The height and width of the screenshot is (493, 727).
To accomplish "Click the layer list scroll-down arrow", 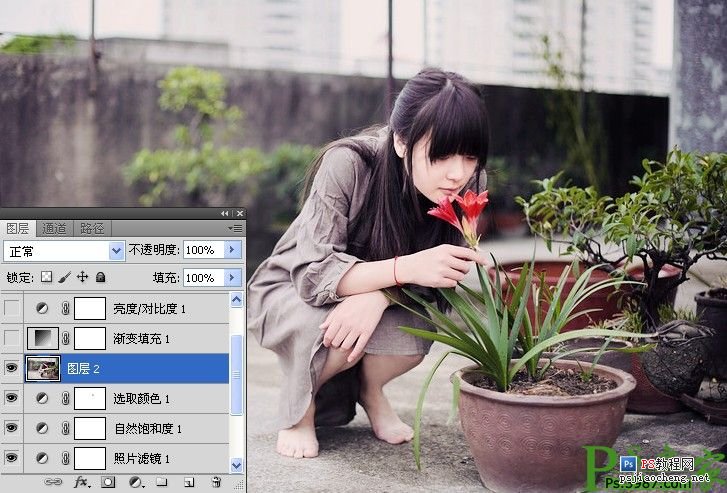I will tap(236, 465).
